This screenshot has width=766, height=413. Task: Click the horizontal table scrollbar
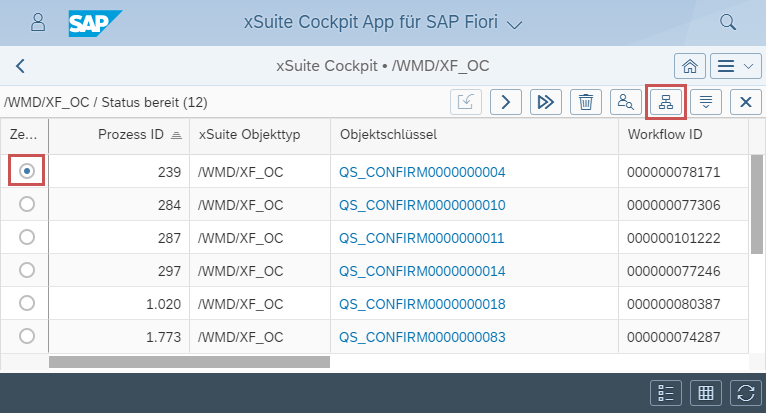(x=190, y=362)
